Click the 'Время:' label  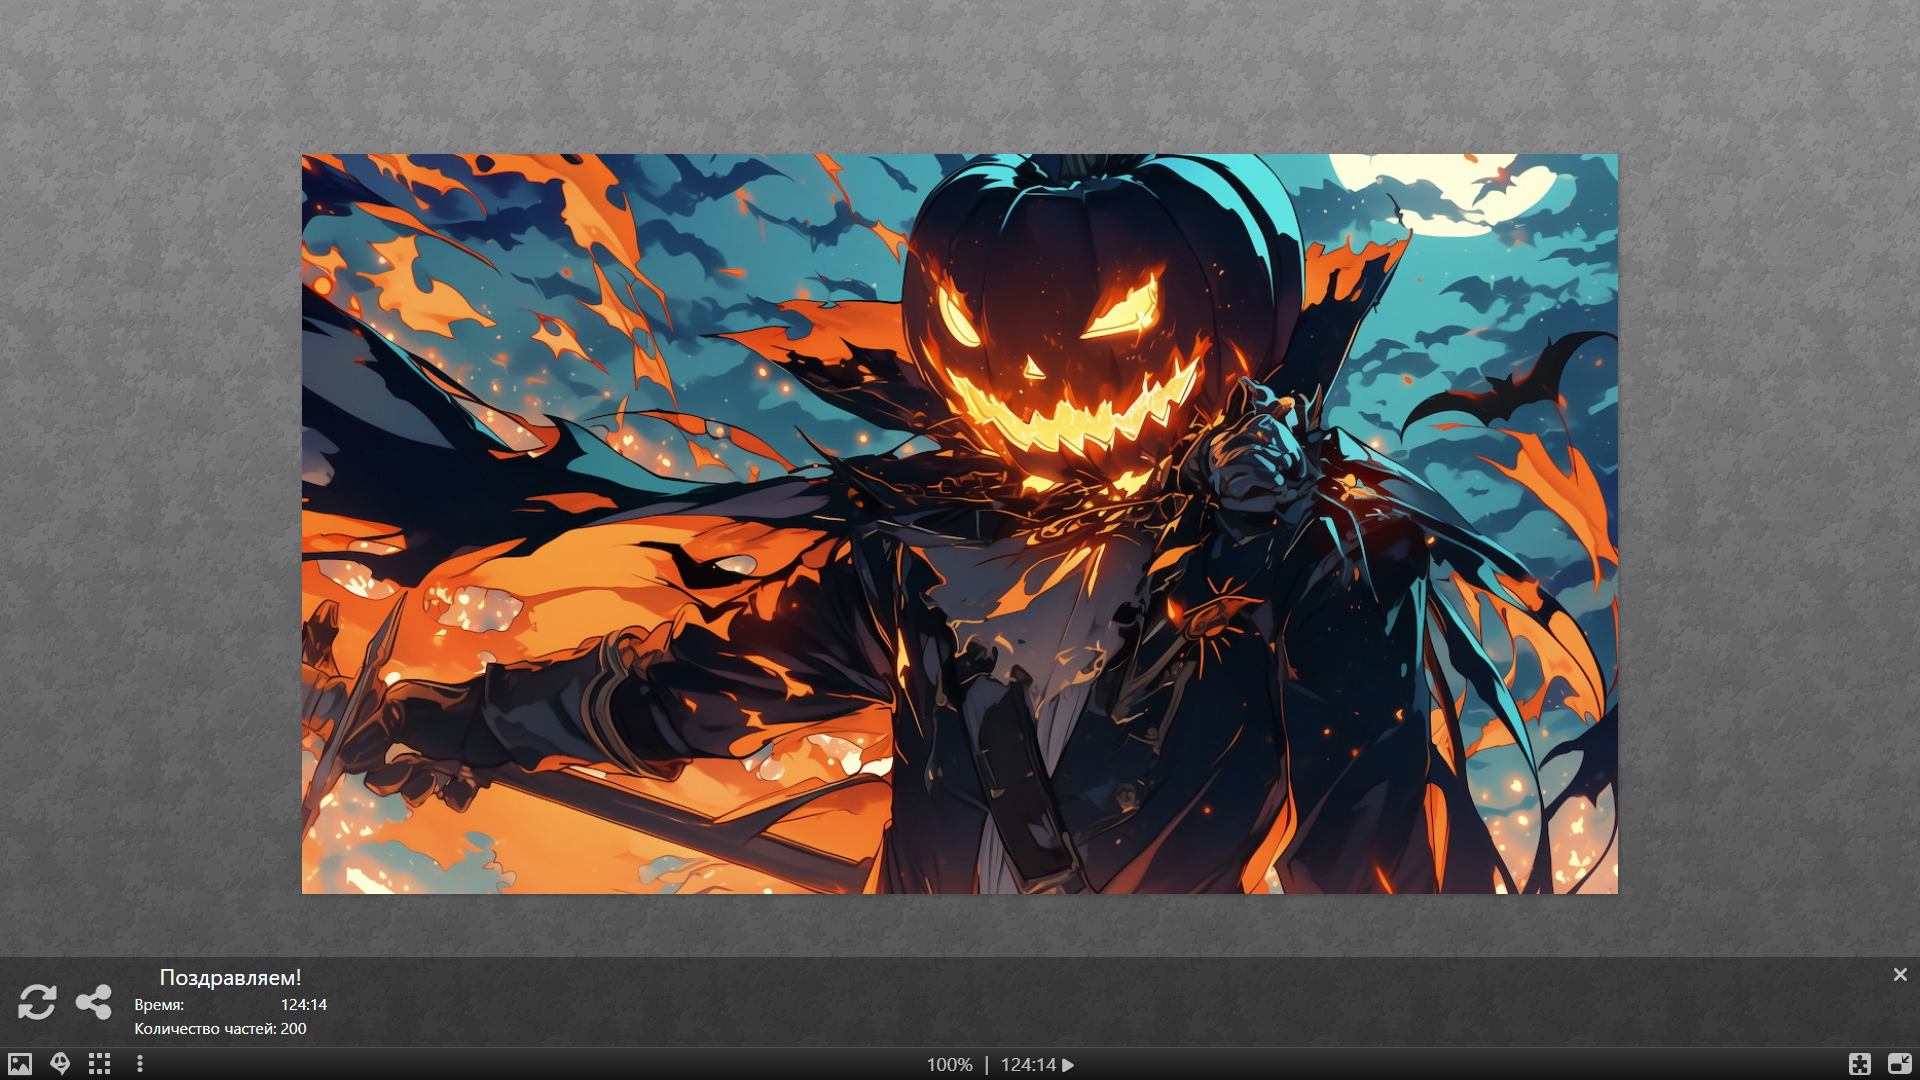tap(159, 1004)
